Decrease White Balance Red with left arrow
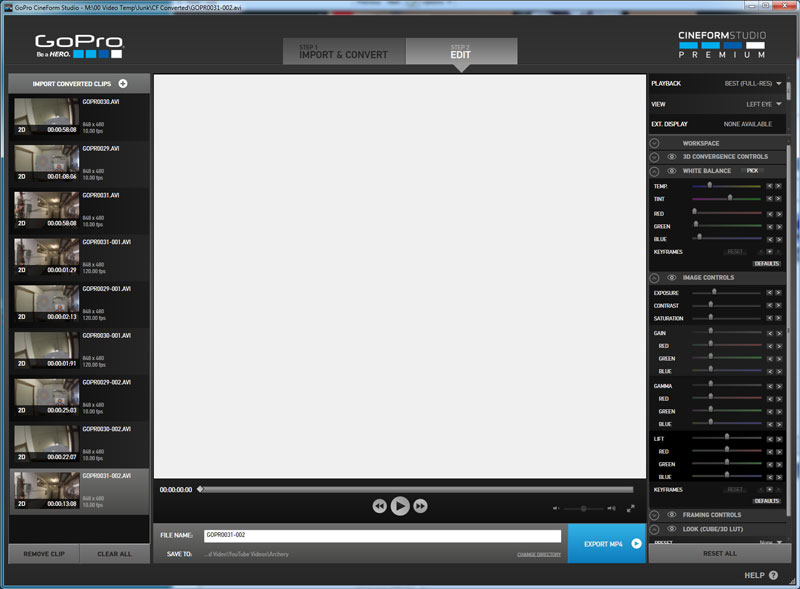 (769, 214)
